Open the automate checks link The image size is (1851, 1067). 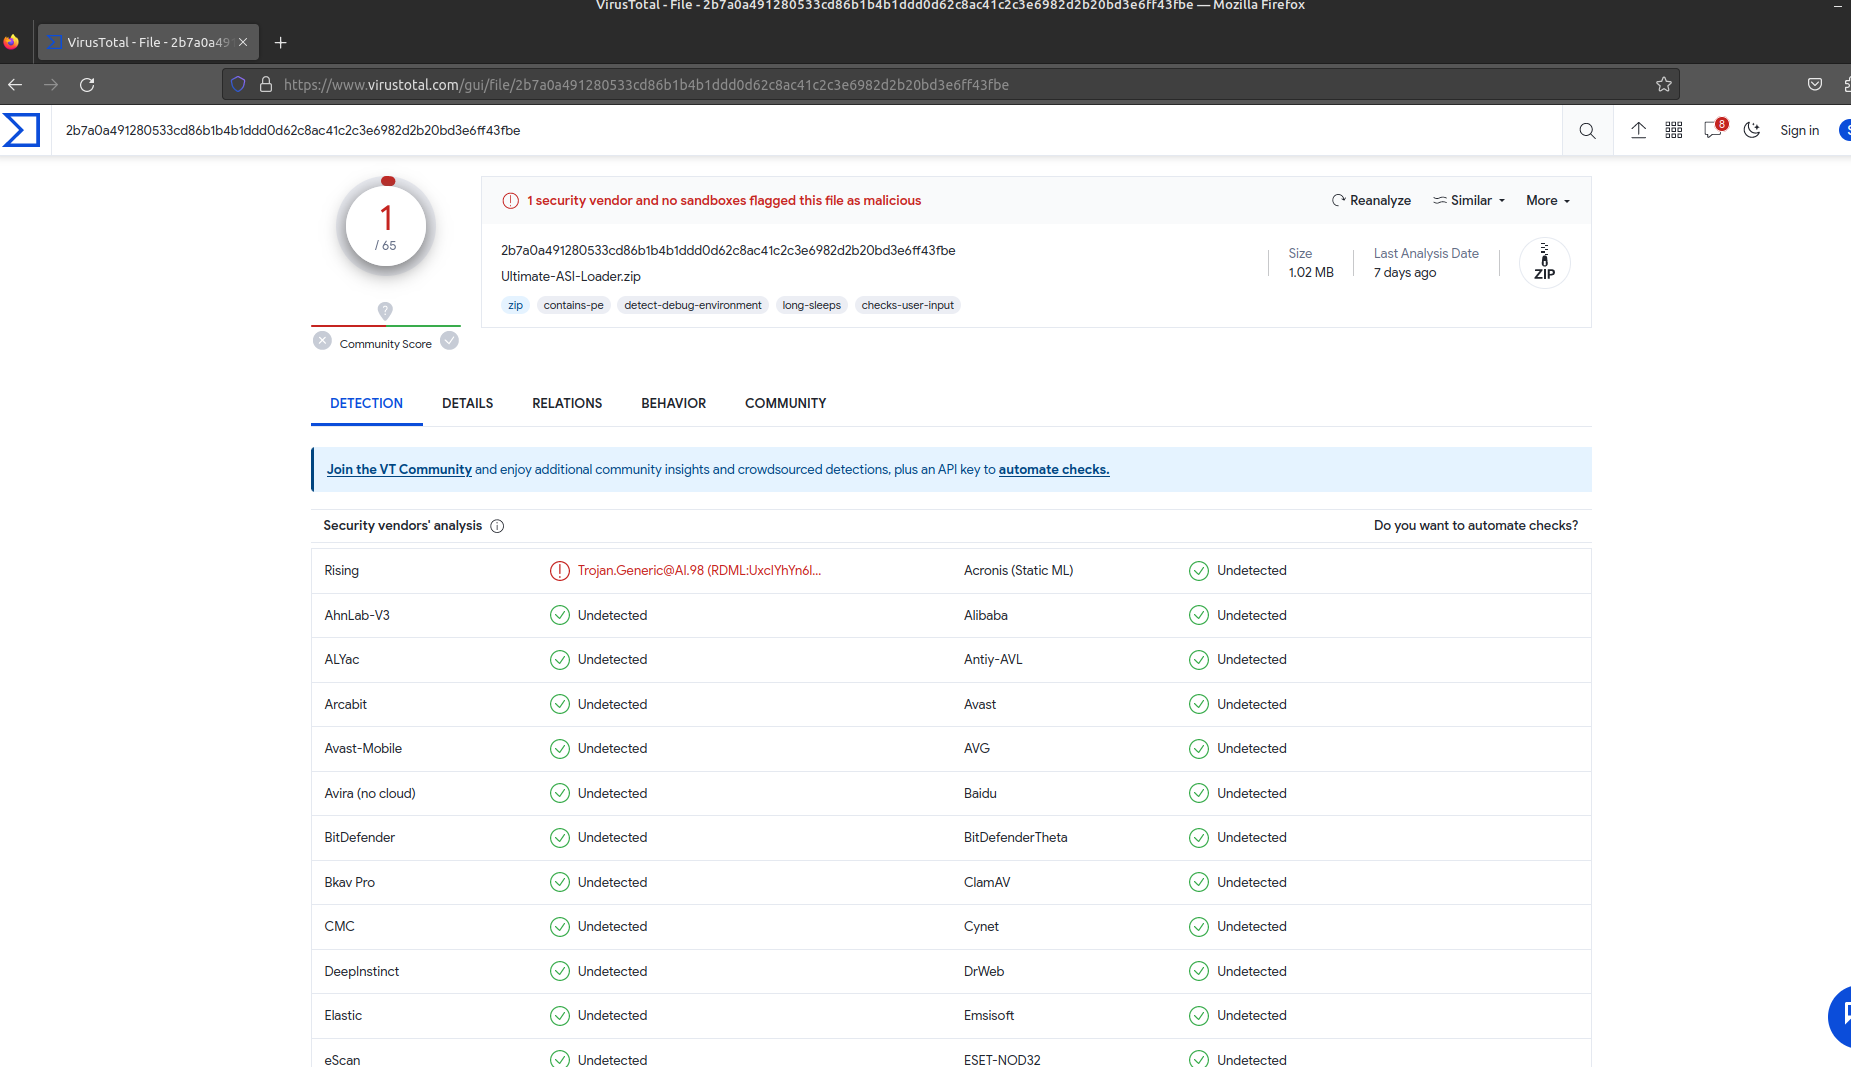(1054, 469)
